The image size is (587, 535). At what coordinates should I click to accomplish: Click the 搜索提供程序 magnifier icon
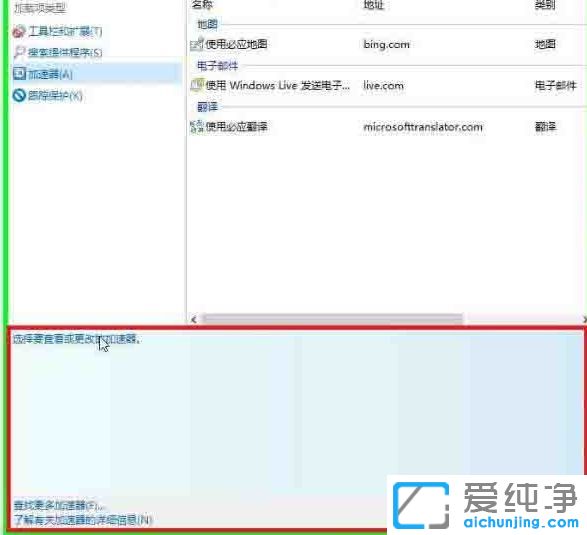(19, 52)
